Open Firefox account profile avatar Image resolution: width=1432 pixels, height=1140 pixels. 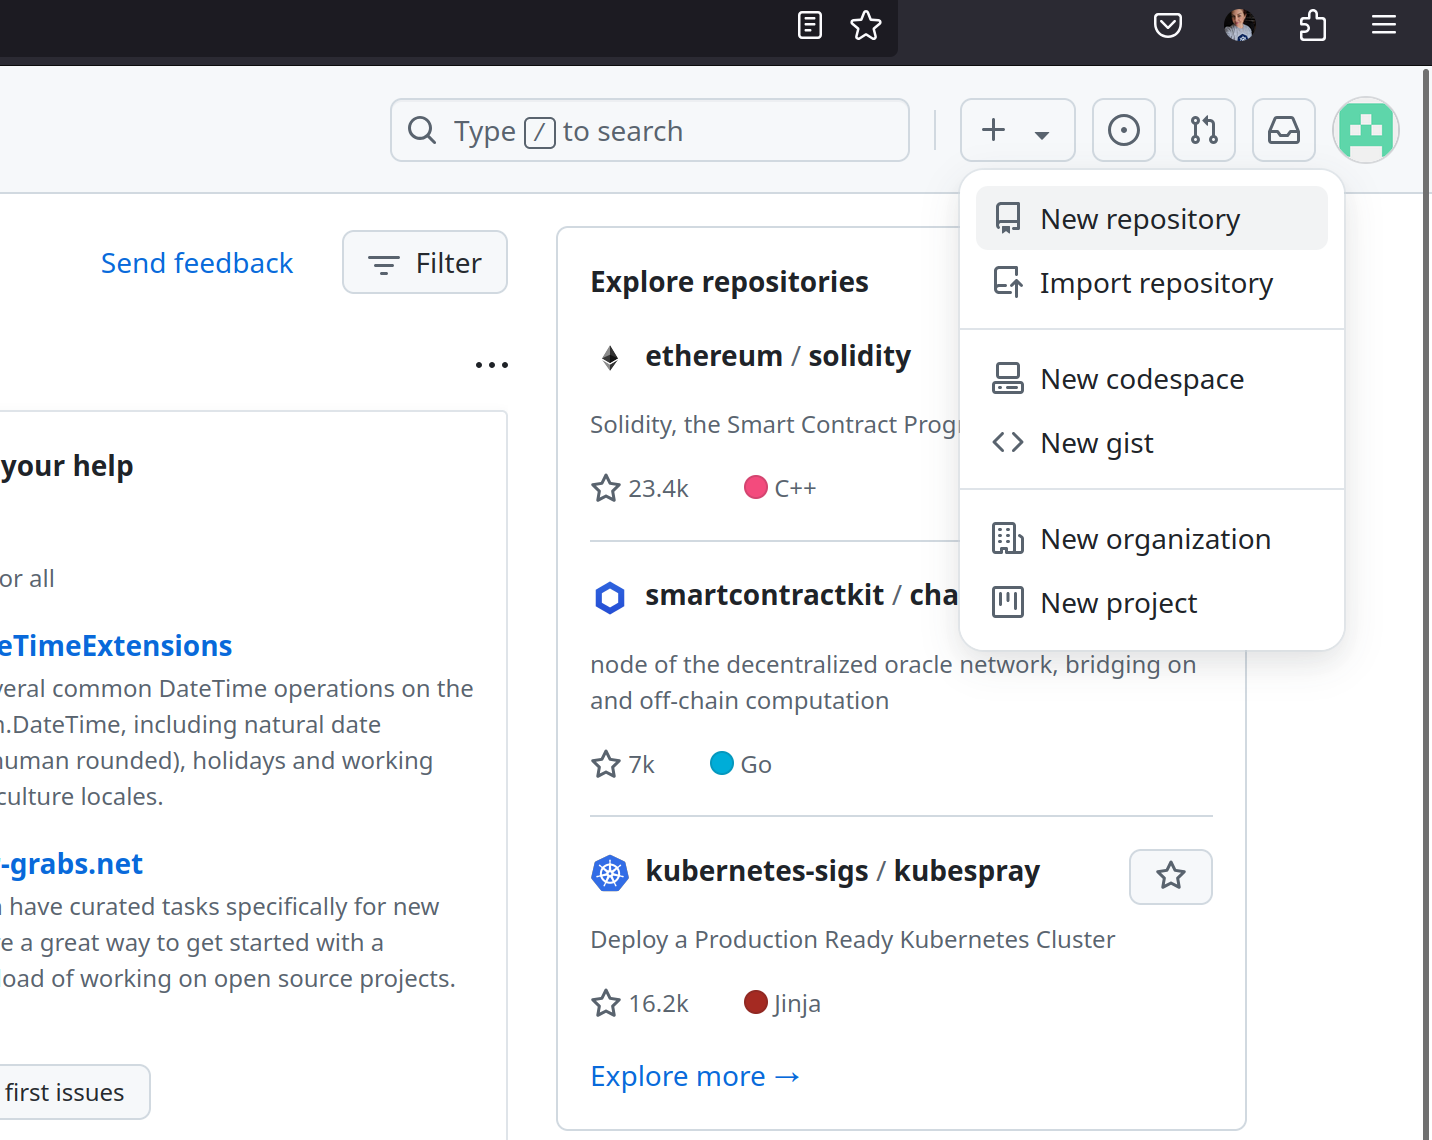(1240, 25)
